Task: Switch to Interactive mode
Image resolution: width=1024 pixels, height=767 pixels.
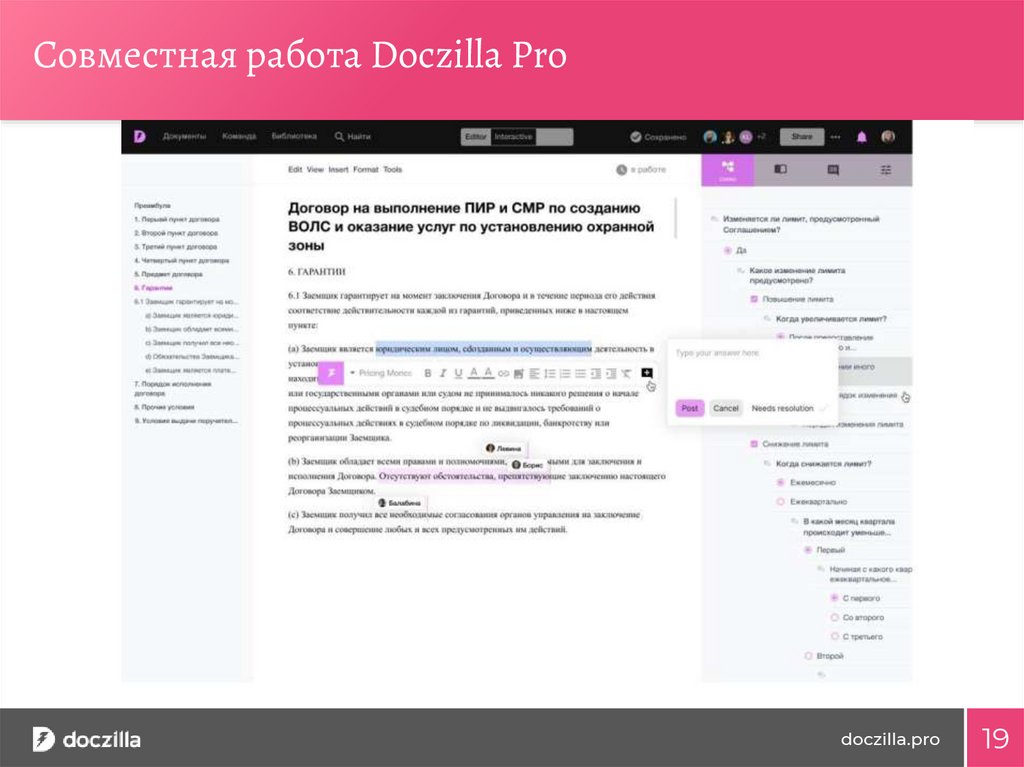Action: pos(513,137)
